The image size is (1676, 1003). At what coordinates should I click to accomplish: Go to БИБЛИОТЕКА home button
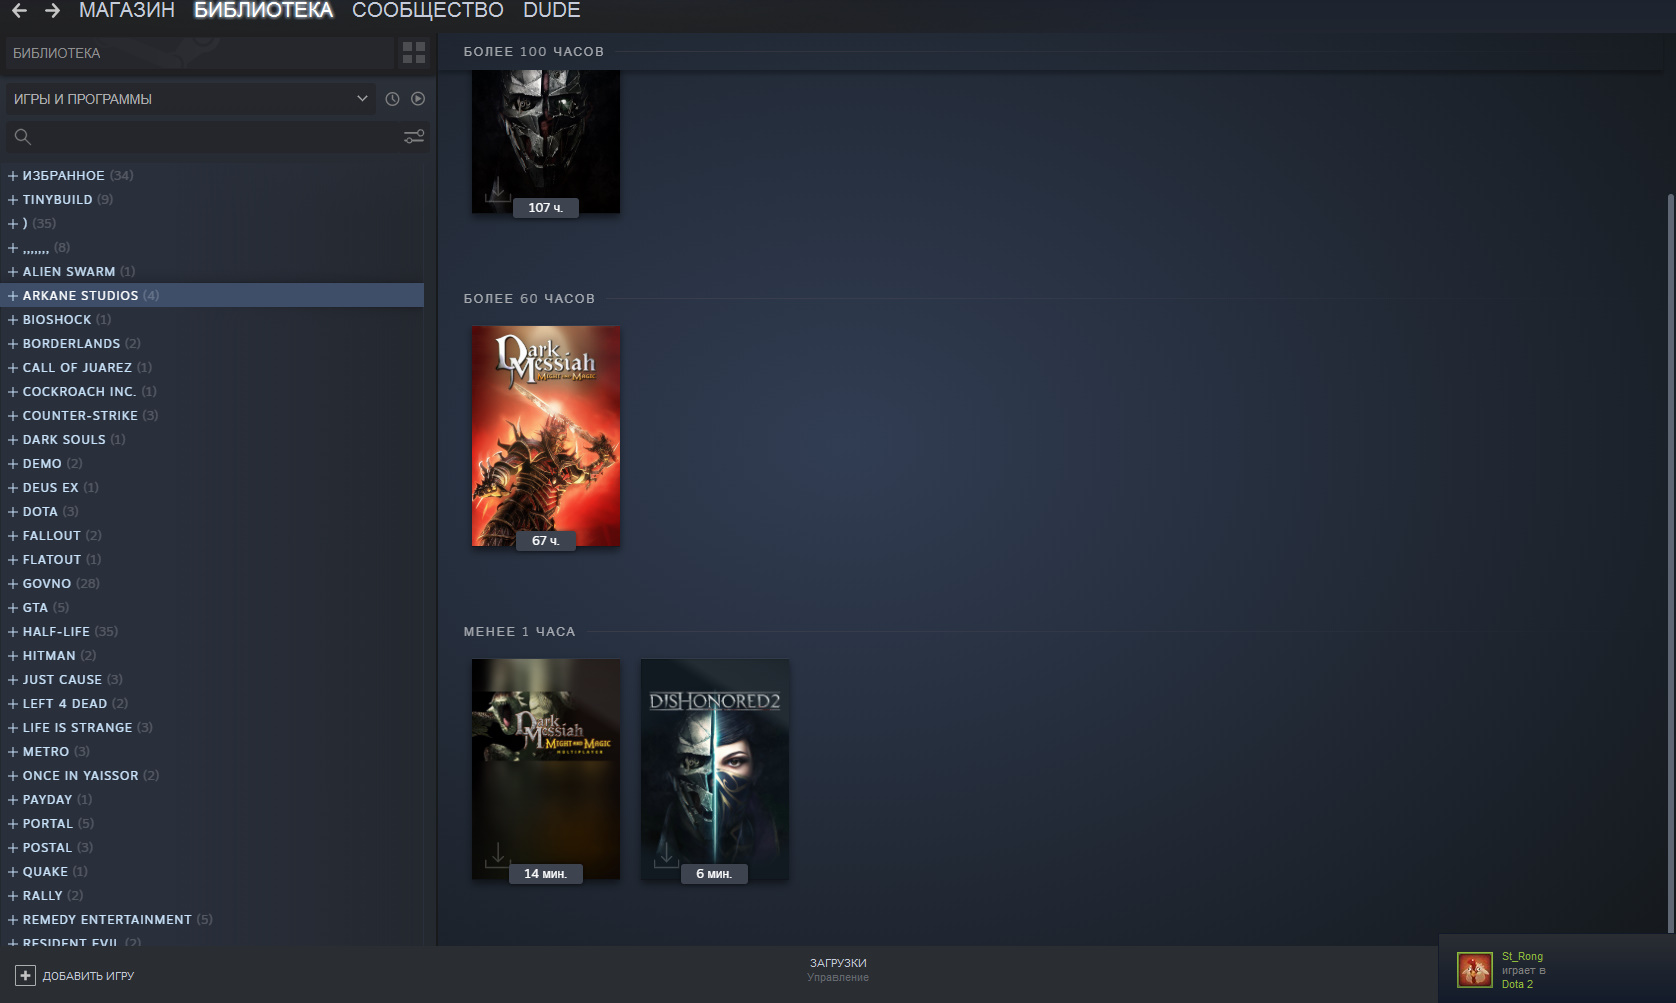click(x=200, y=53)
